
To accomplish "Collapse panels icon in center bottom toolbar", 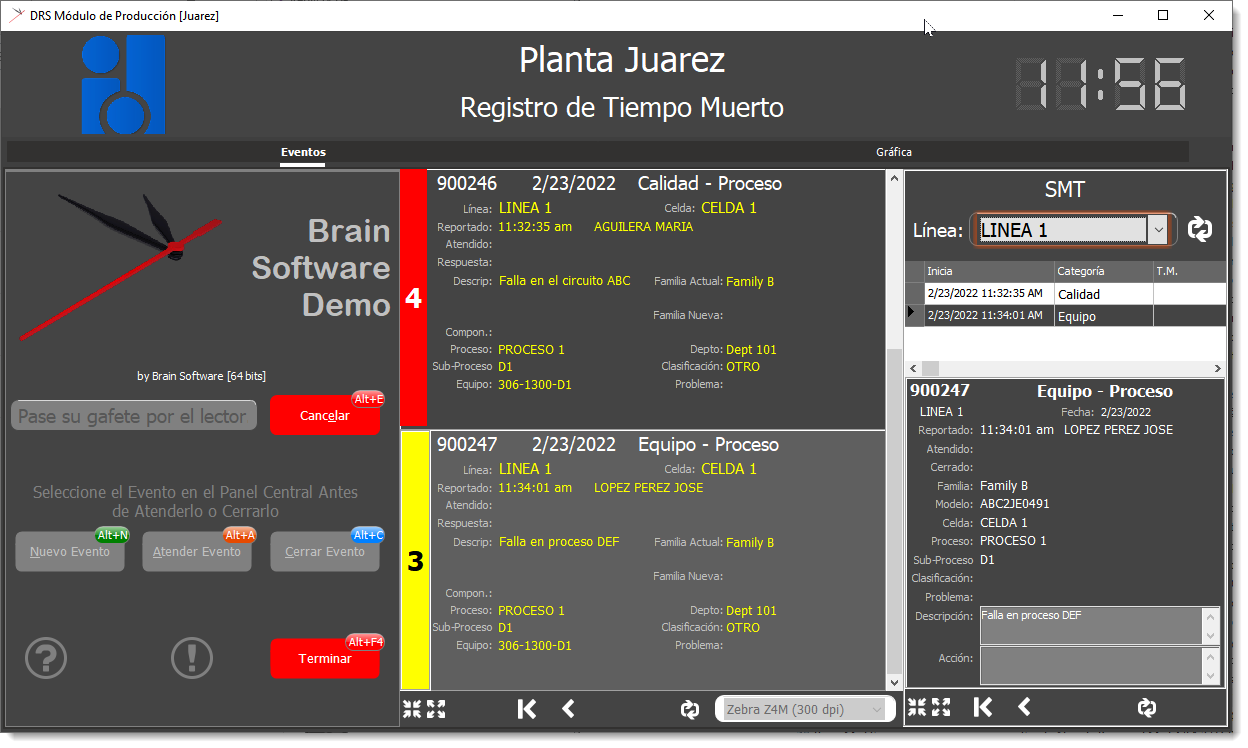I will click(412, 709).
